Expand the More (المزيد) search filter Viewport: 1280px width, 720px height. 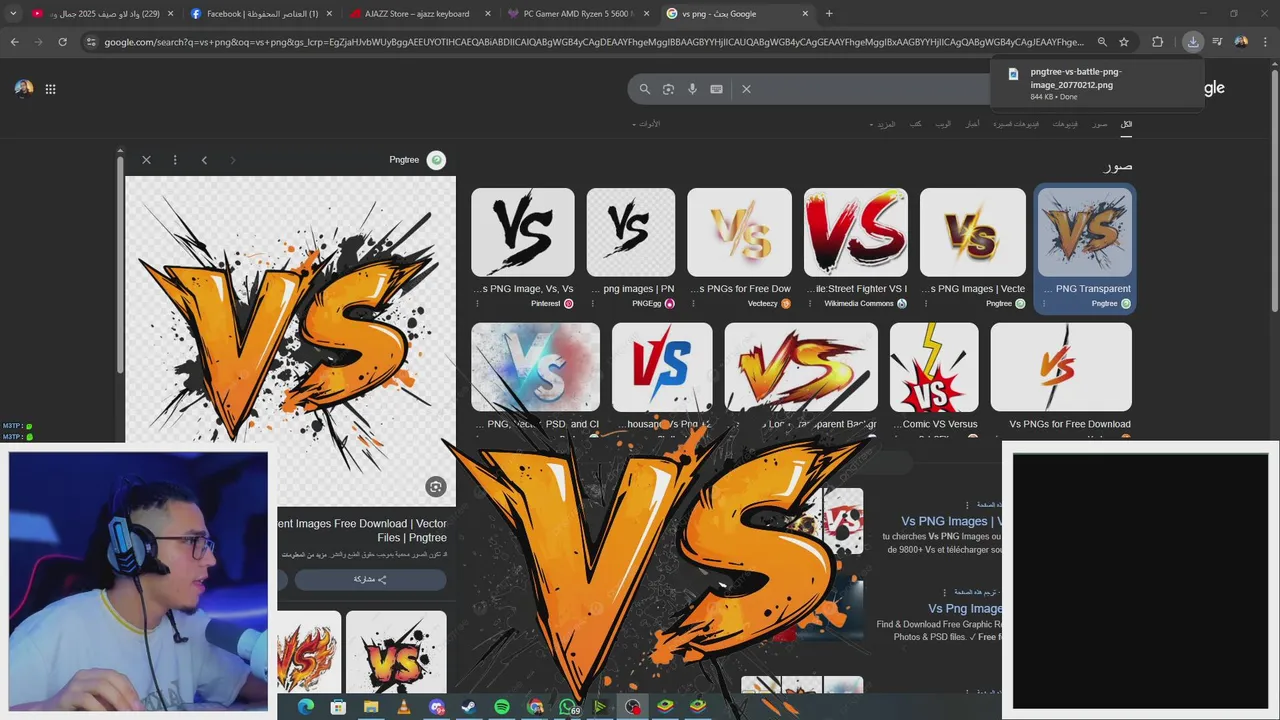(884, 124)
